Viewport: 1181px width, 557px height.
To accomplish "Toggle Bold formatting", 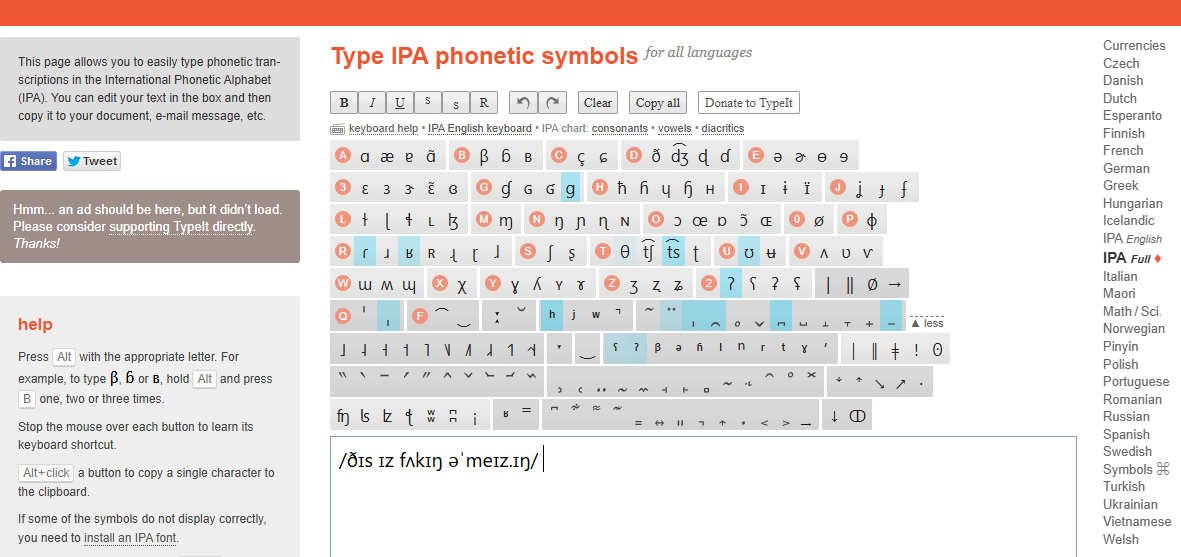I will 344,102.
